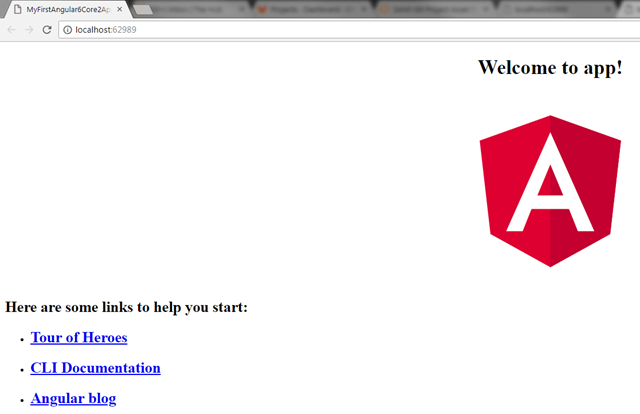
Task: Reload the localhost page
Action: tap(47, 29)
